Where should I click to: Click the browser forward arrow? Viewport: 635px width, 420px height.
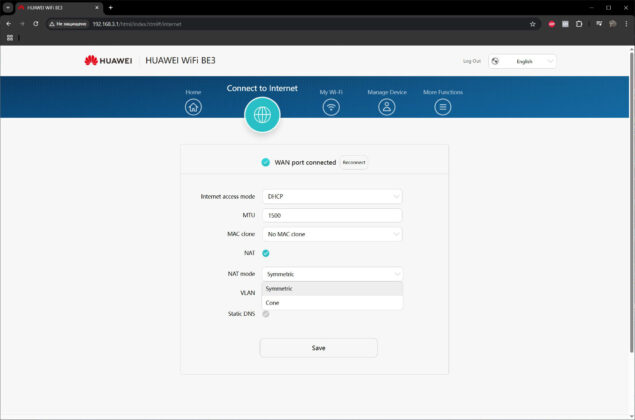[22, 24]
